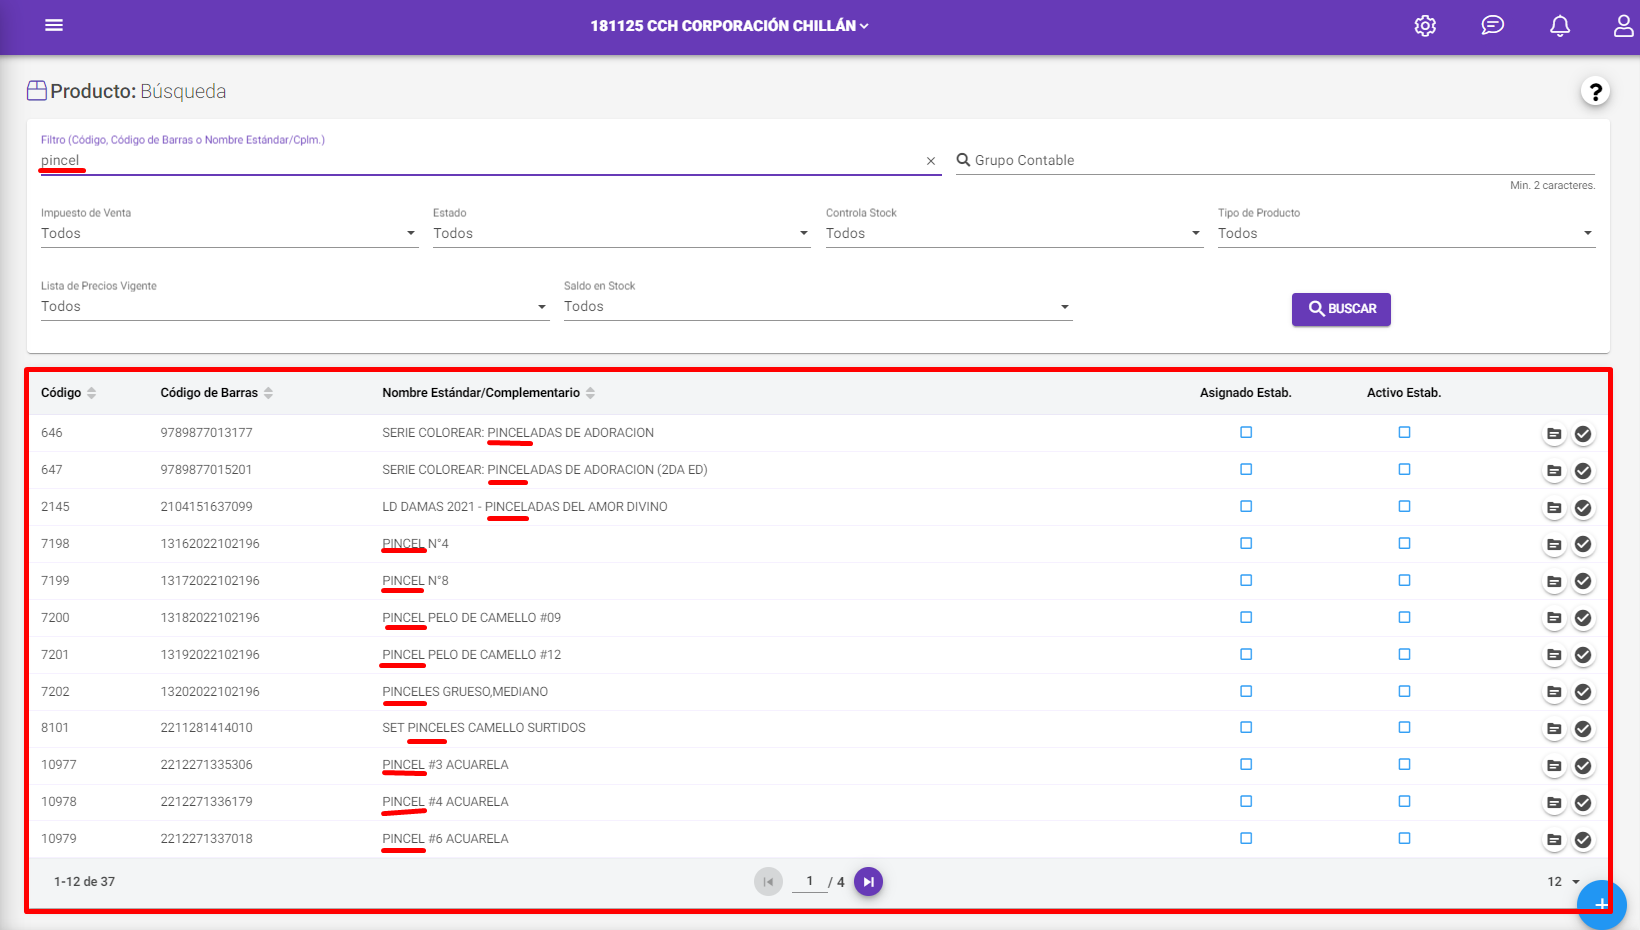Click check-circle icon for PINCEL N°4
1640x930 pixels.
[x=1583, y=545]
